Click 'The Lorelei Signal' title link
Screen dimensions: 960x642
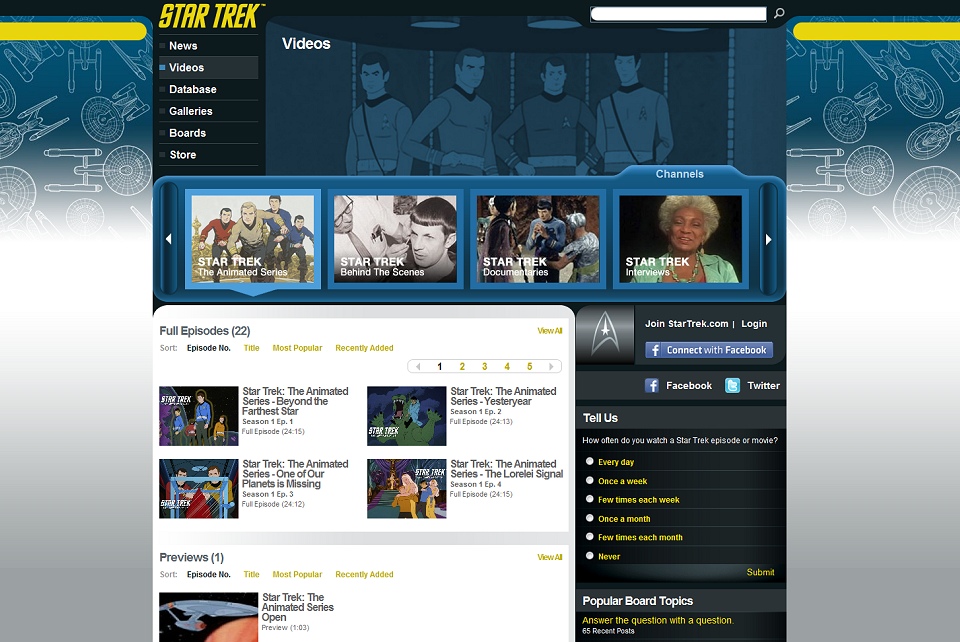pyautogui.click(x=507, y=469)
